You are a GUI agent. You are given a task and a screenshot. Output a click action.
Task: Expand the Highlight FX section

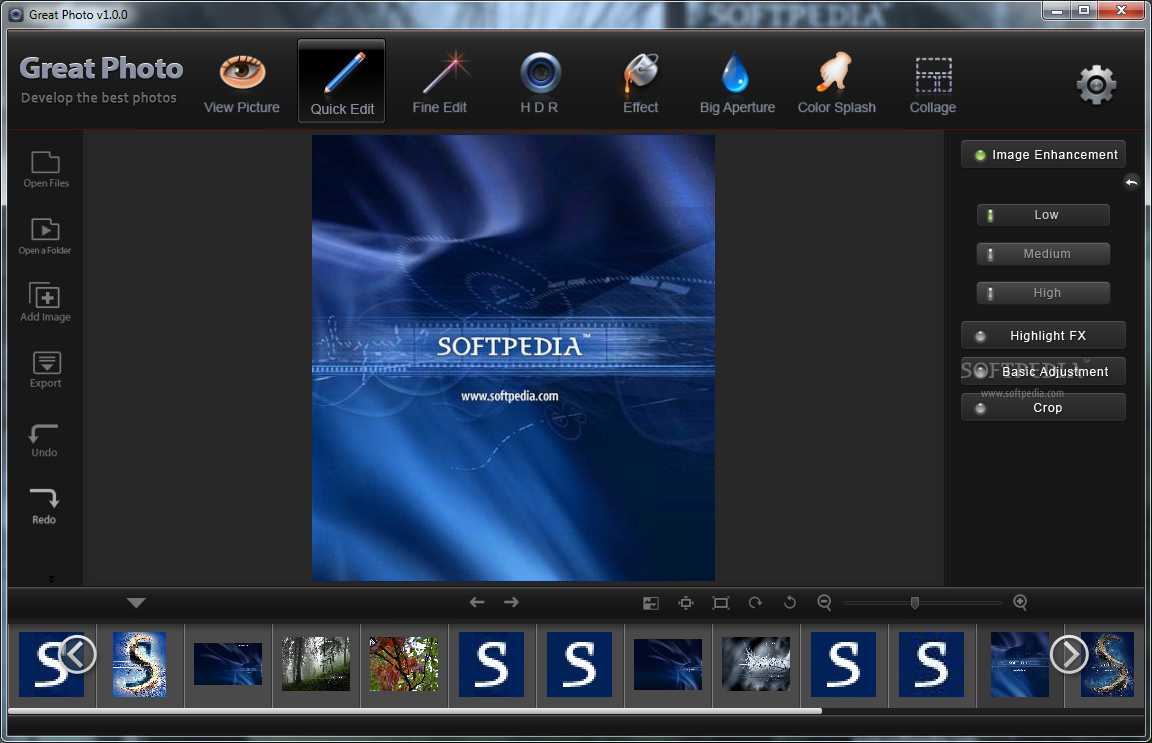(x=1043, y=335)
